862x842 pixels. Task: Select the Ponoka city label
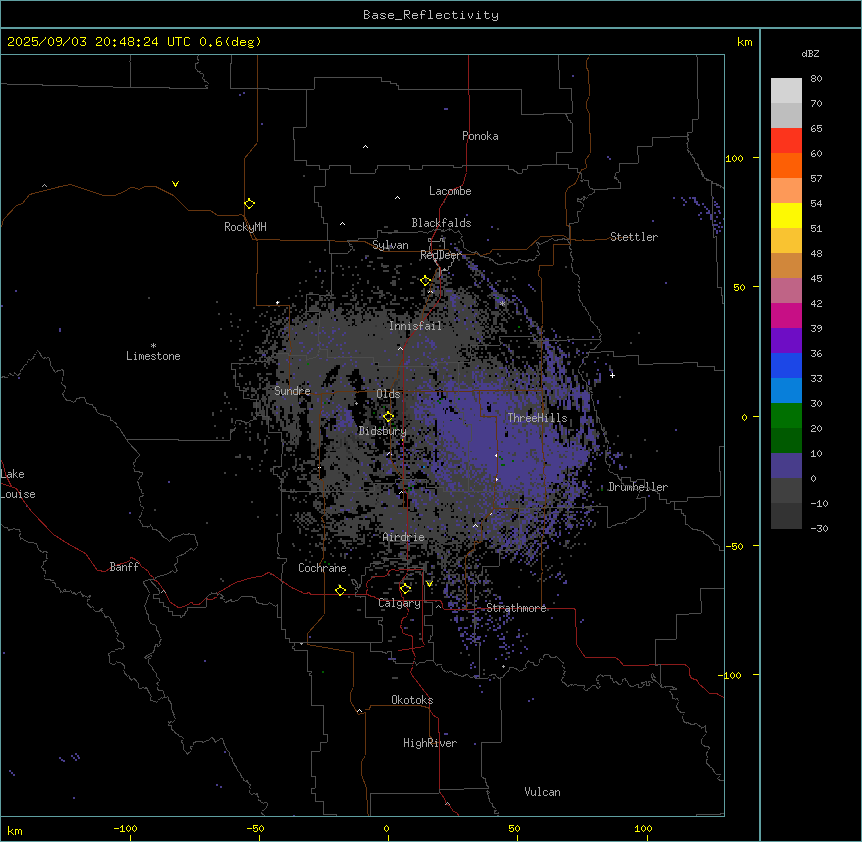[x=480, y=136]
